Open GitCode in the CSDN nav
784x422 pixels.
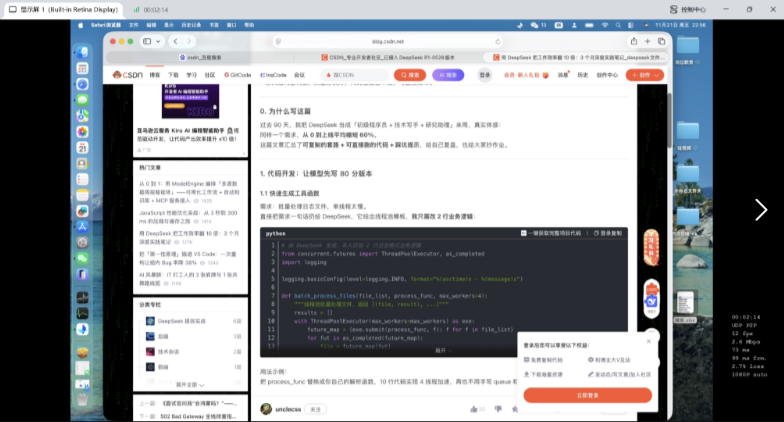point(238,75)
